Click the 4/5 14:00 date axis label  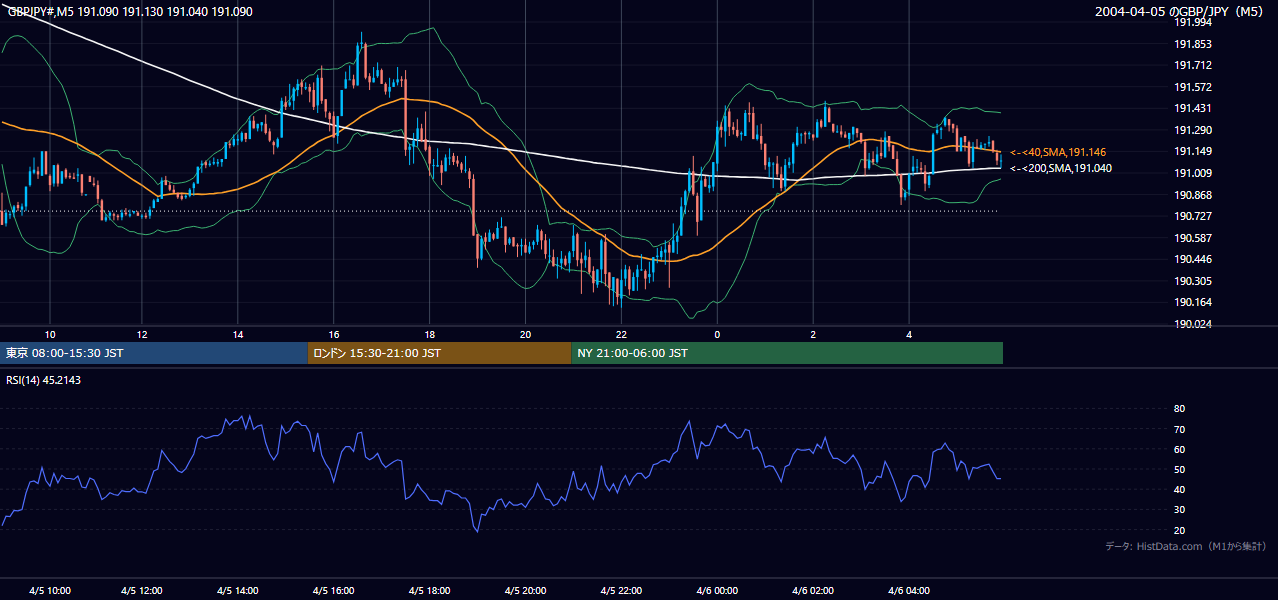238,591
